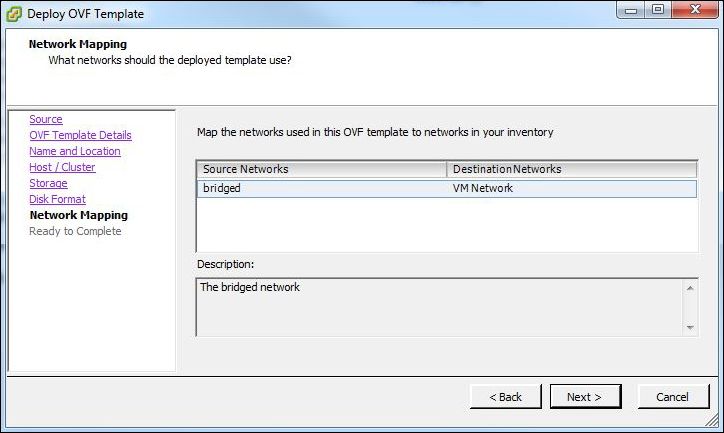Click the VMware icon in title bar
724x433 pixels.
[14, 14]
